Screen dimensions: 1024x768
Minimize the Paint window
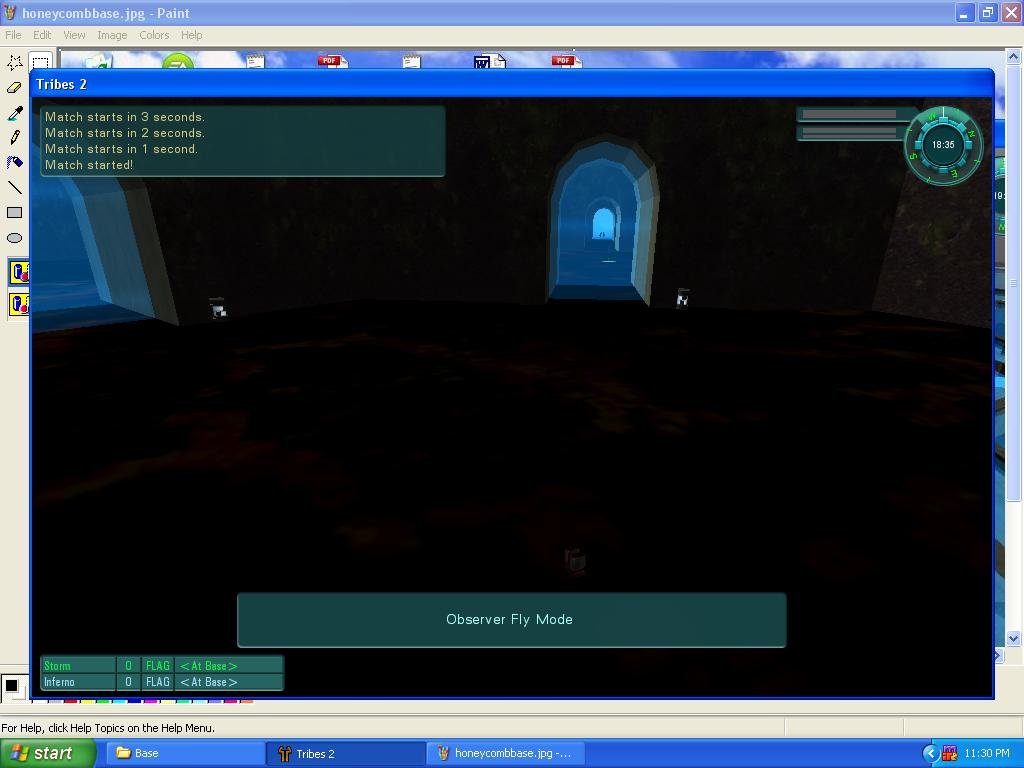pyautogui.click(x=965, y=12)
